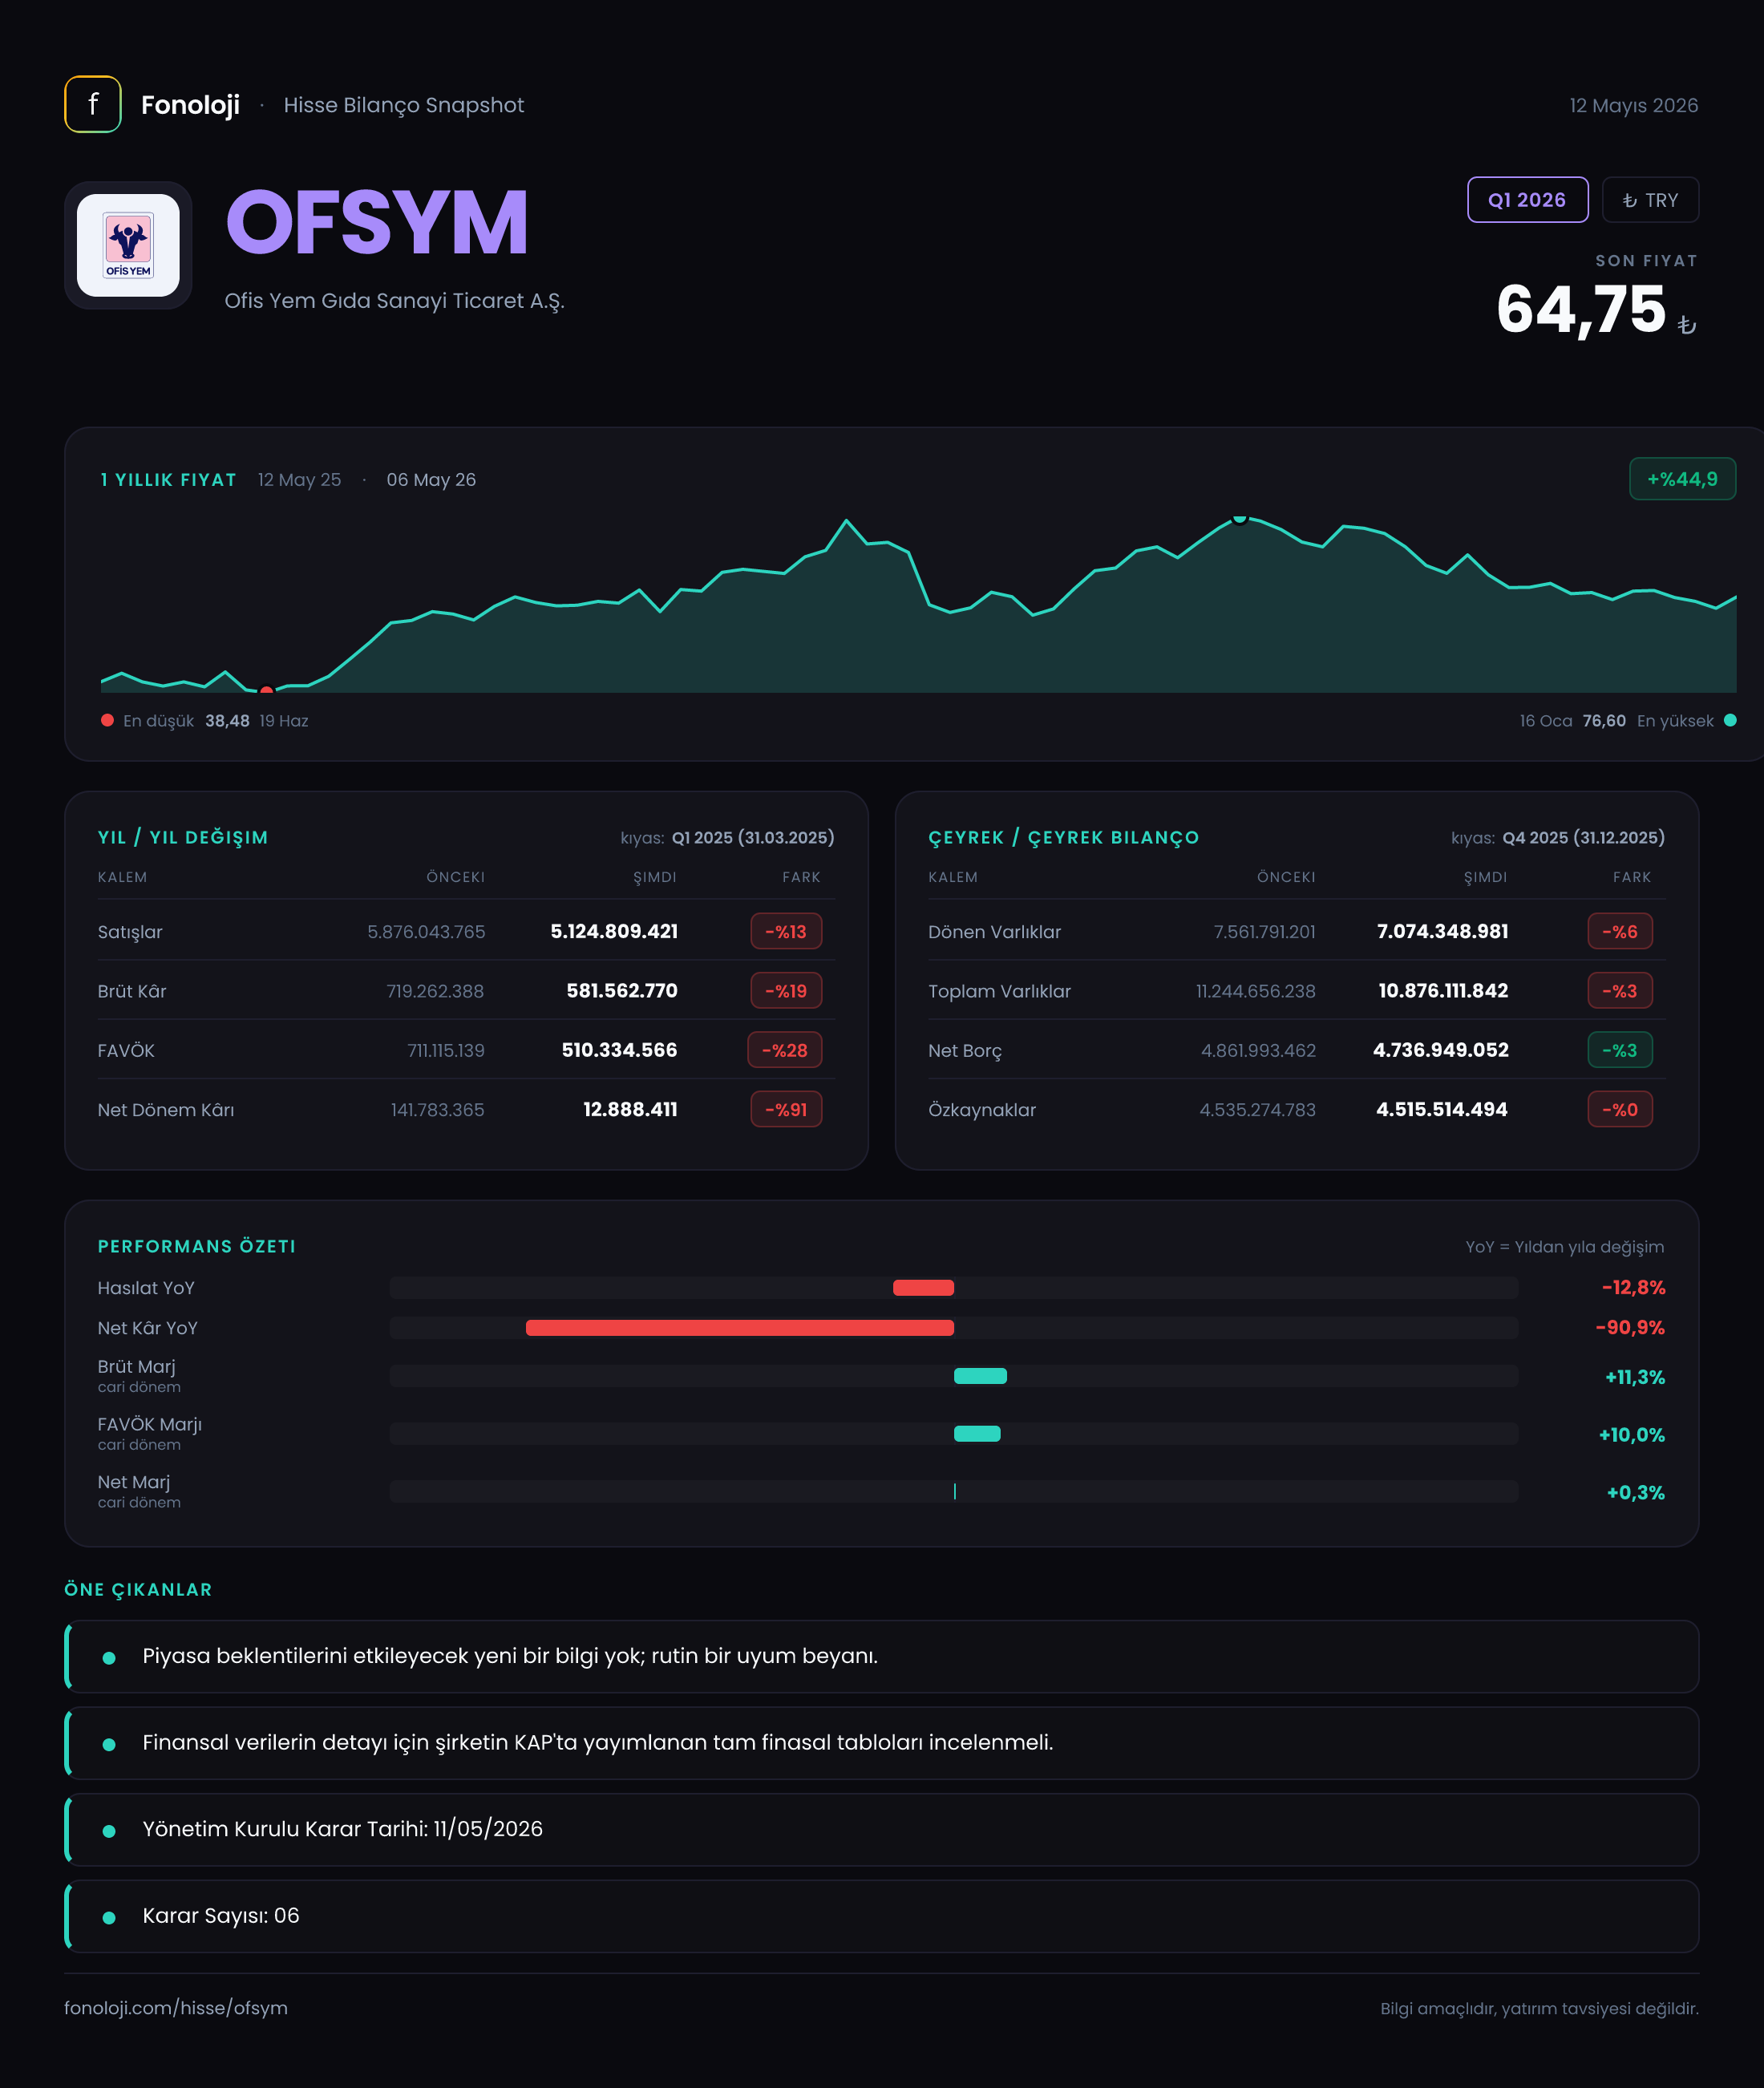1764x2088 pixels.
Task: Click the PERFORMANS ÖZETİ header
Action: [197, 1246]
